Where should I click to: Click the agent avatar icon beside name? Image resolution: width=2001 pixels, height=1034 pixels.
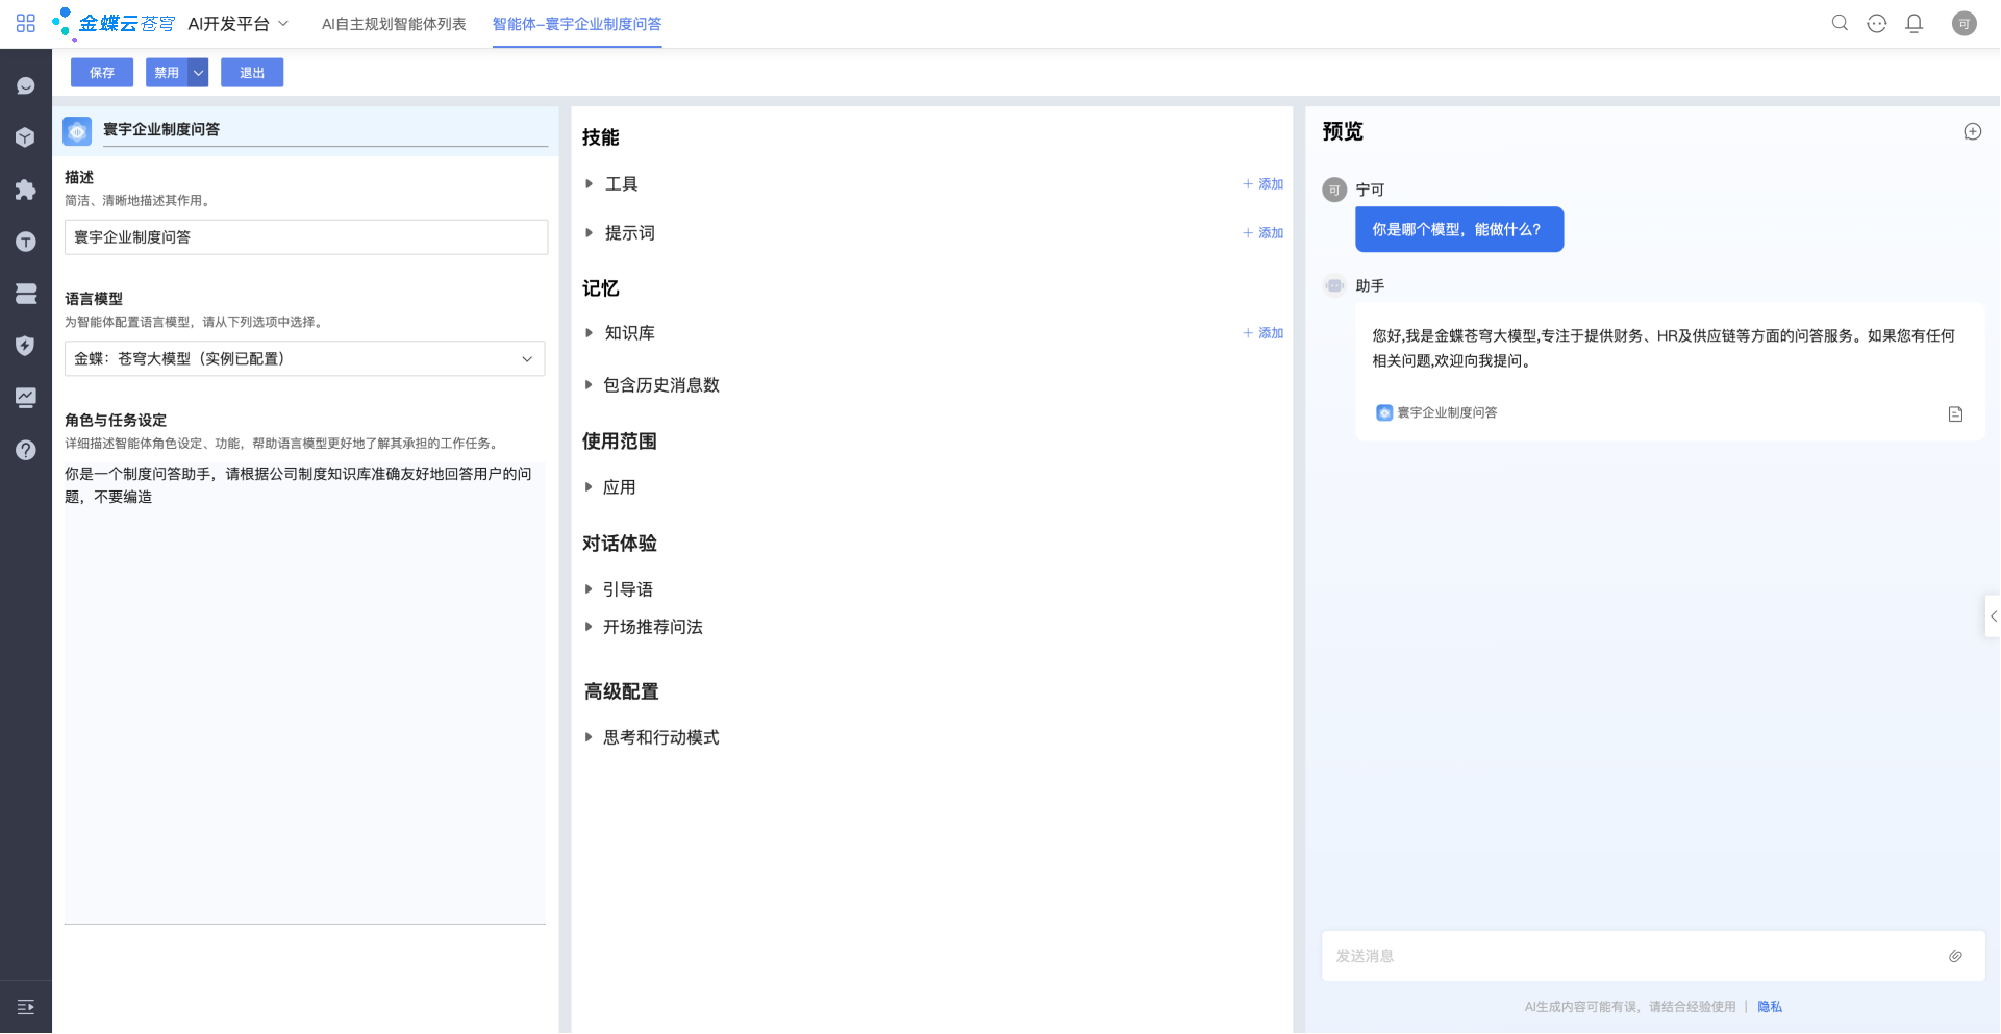(x=77, y=131)
